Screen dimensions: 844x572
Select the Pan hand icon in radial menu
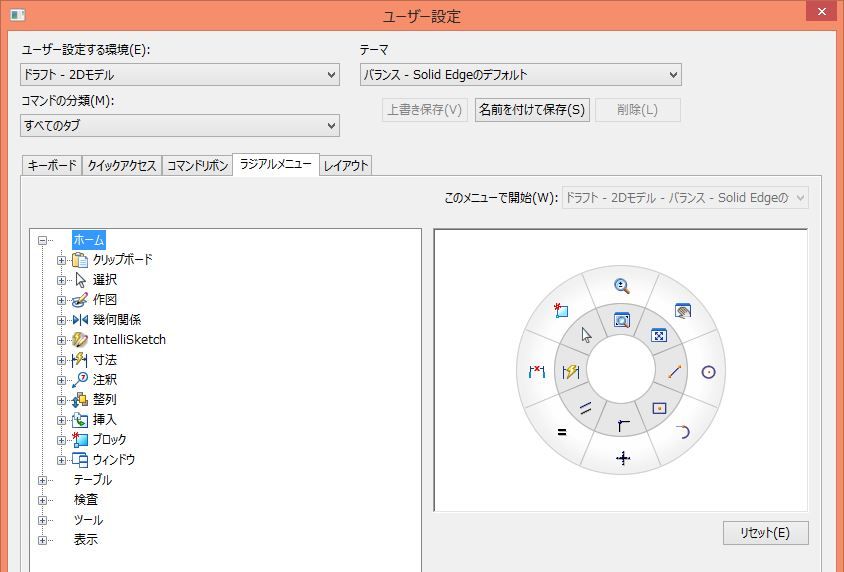[x=683, y=311]
